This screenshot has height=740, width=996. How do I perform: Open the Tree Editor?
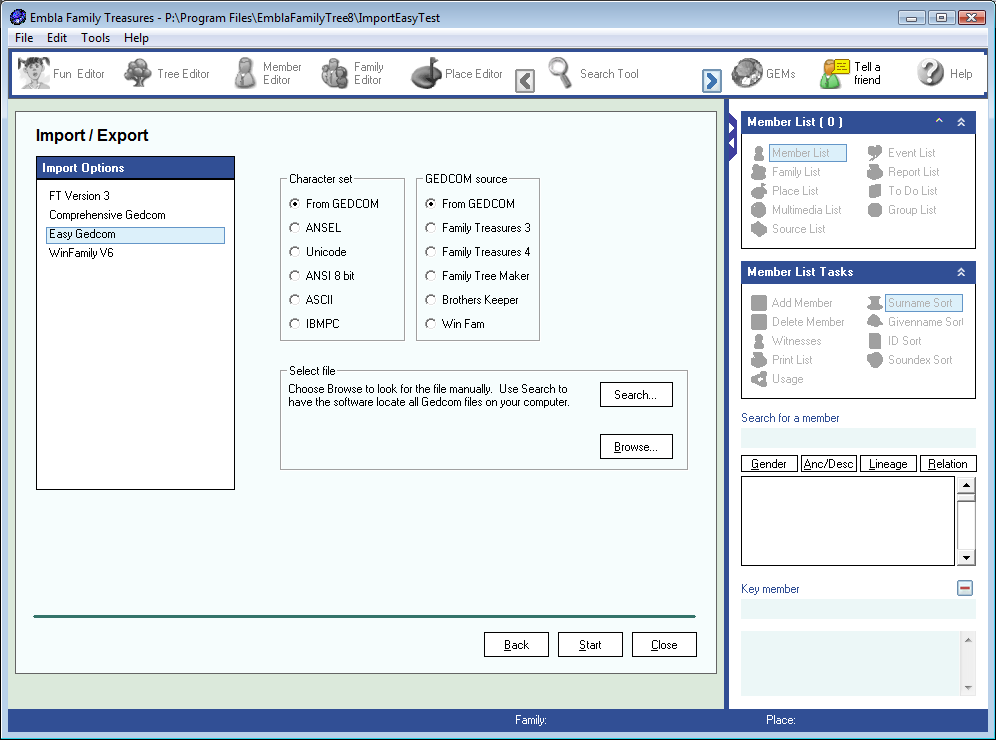(167, 74)
